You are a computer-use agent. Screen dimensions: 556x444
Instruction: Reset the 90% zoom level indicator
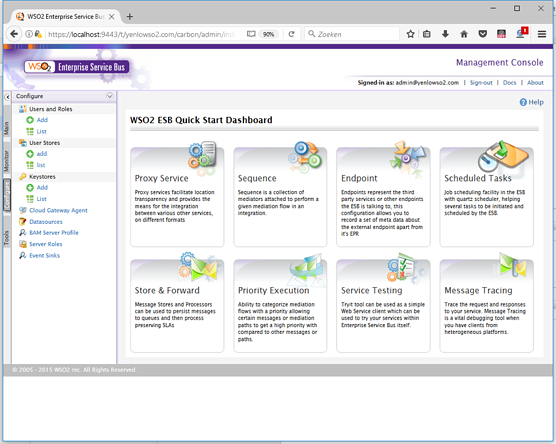click(268, 34)
